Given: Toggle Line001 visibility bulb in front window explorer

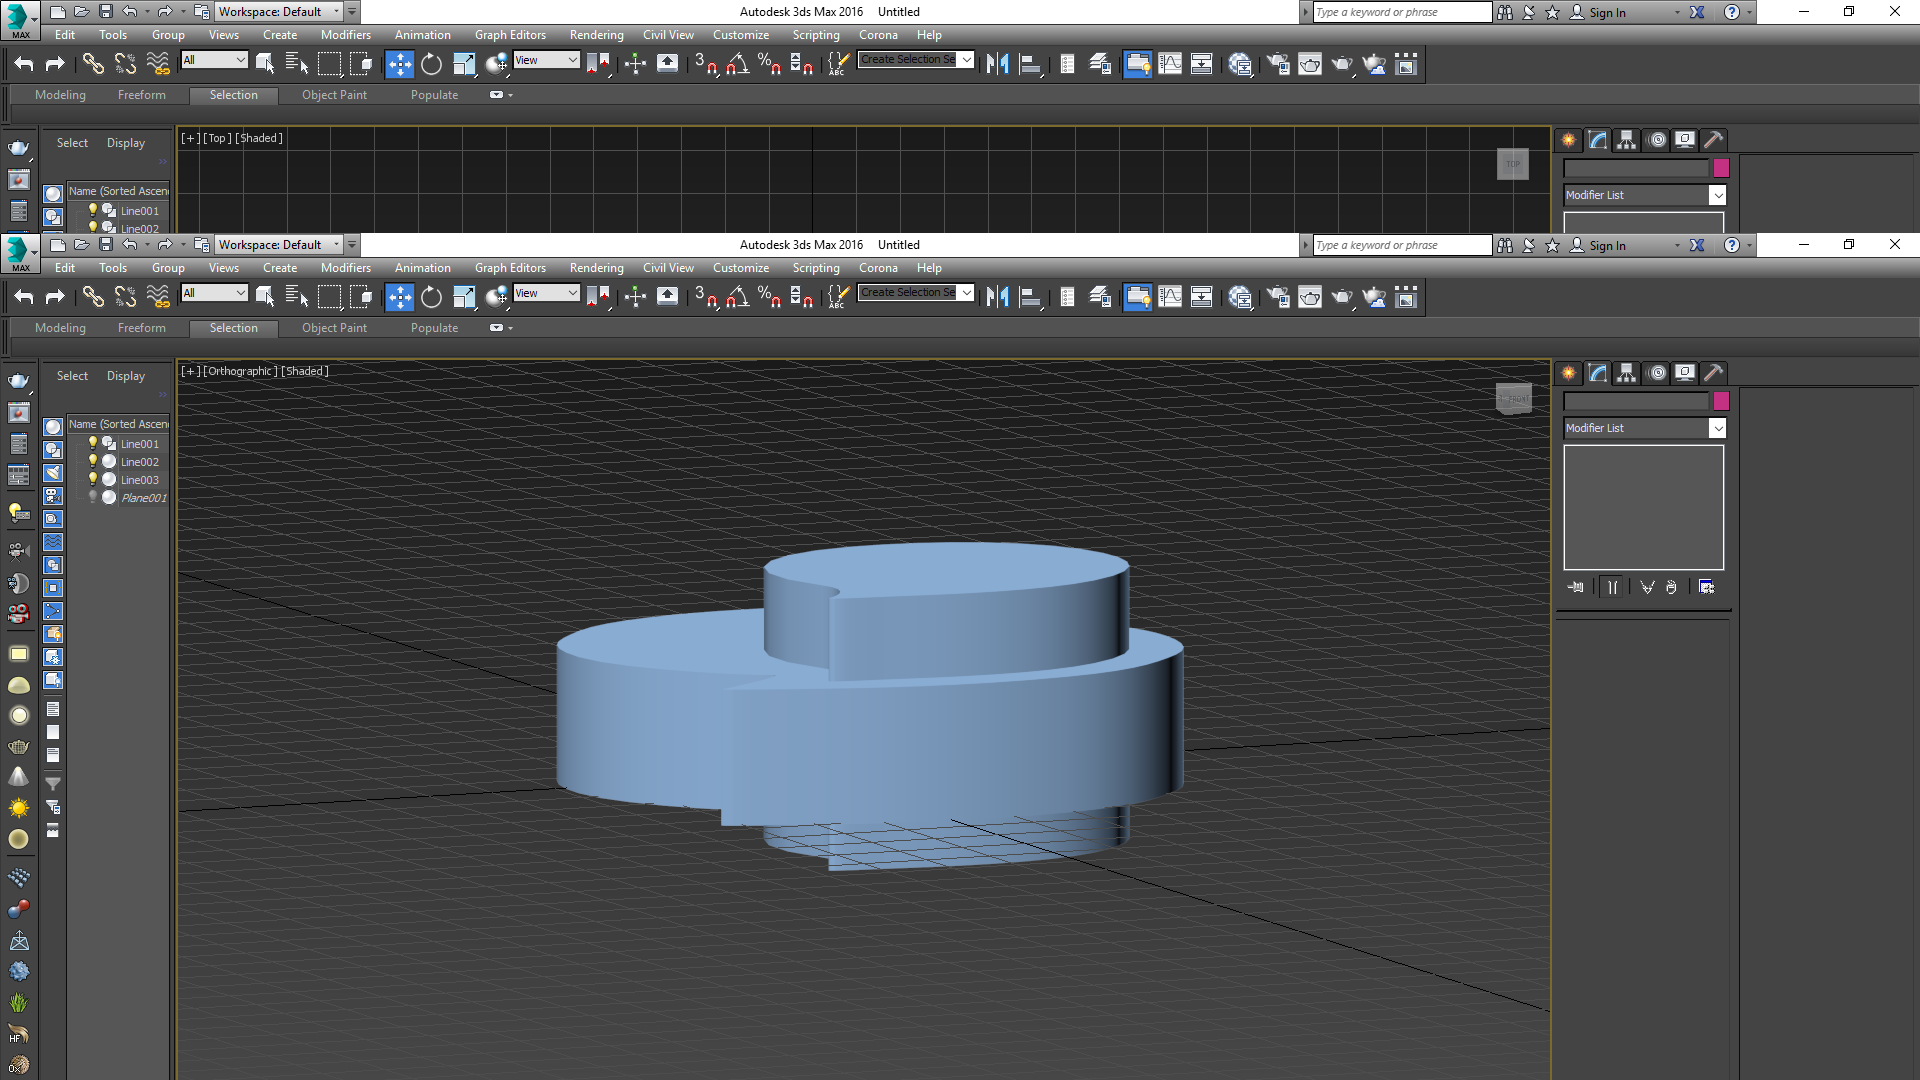Looking at the screenshot, I should pos(93,443).
